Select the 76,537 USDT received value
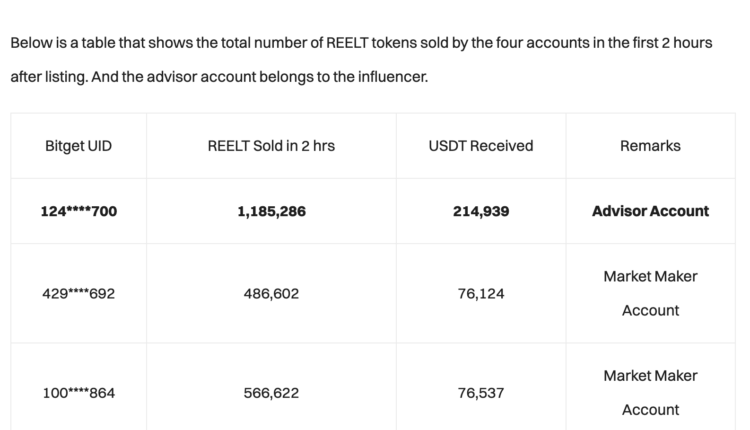The width and height of the screenshot is (750, 430). point(480,393)
